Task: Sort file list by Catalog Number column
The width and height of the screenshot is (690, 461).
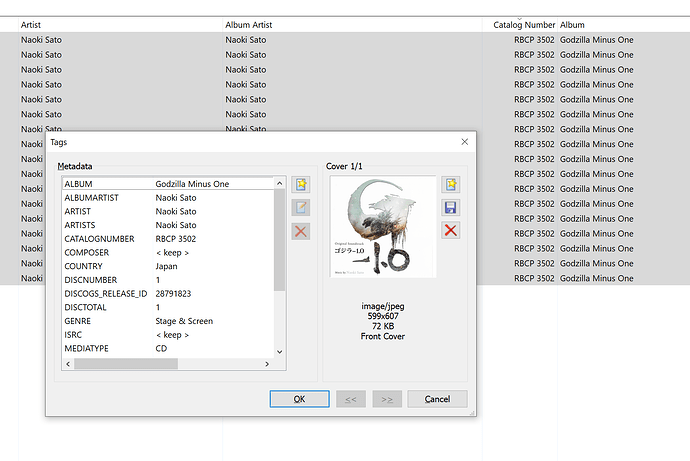Action: click(520, 25)
